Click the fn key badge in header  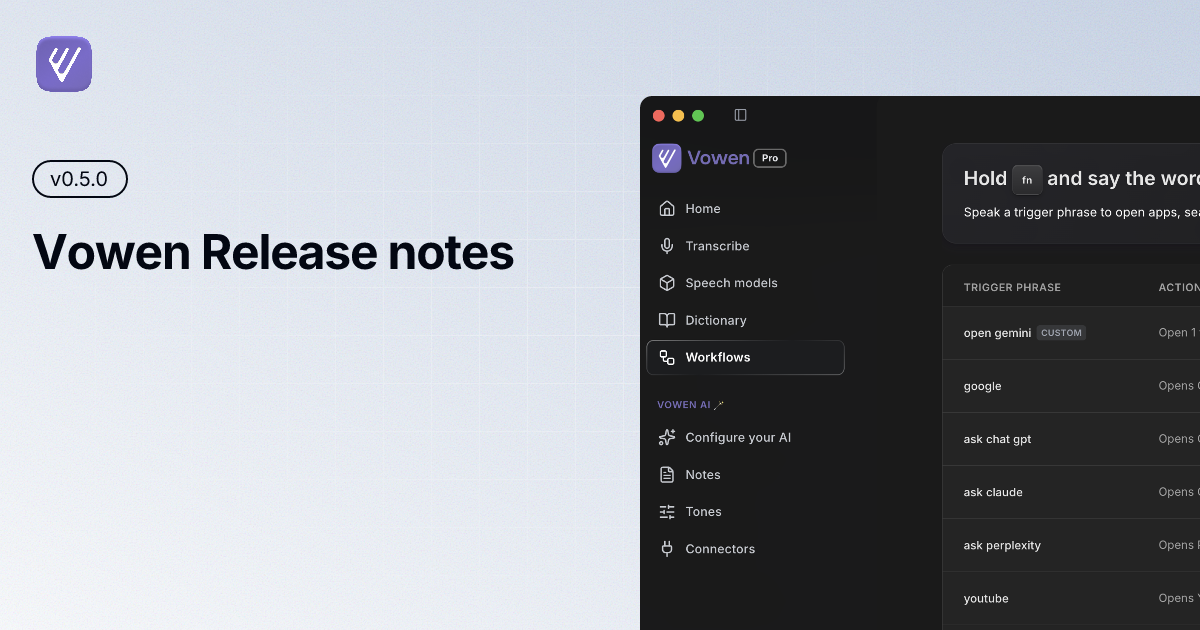click(1027, 180)
